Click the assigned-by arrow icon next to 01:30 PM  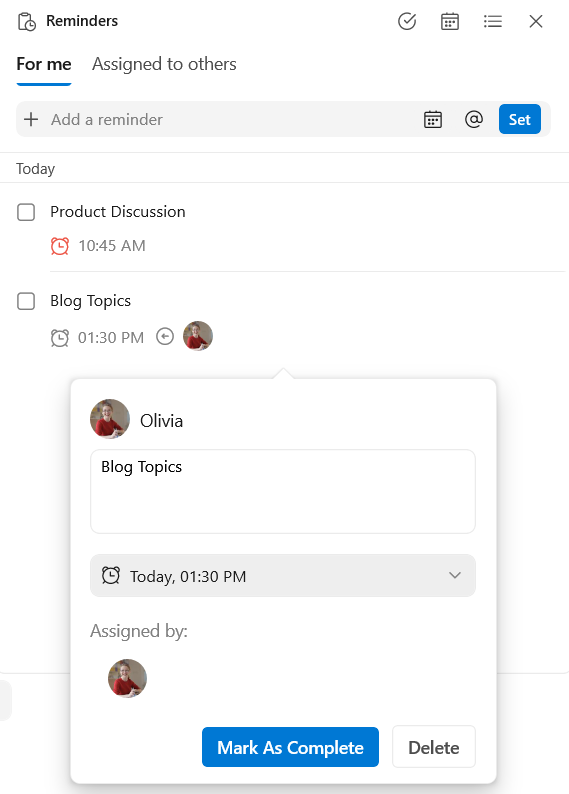pos(165,337)
